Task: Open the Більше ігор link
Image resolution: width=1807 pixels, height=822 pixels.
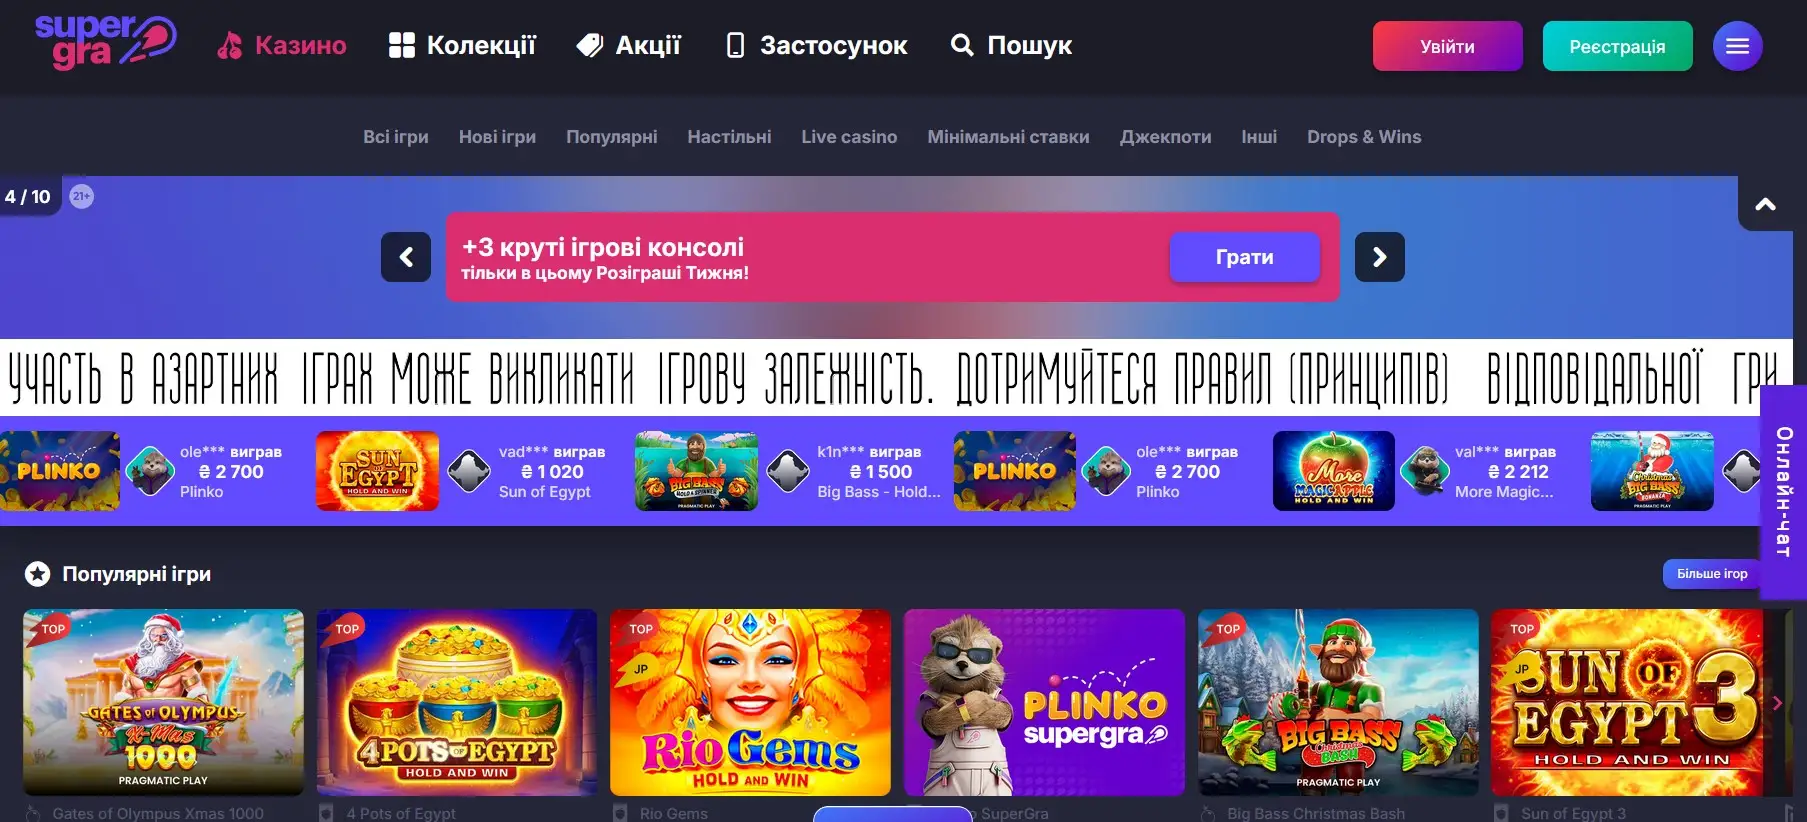Action: point(1711,574)
